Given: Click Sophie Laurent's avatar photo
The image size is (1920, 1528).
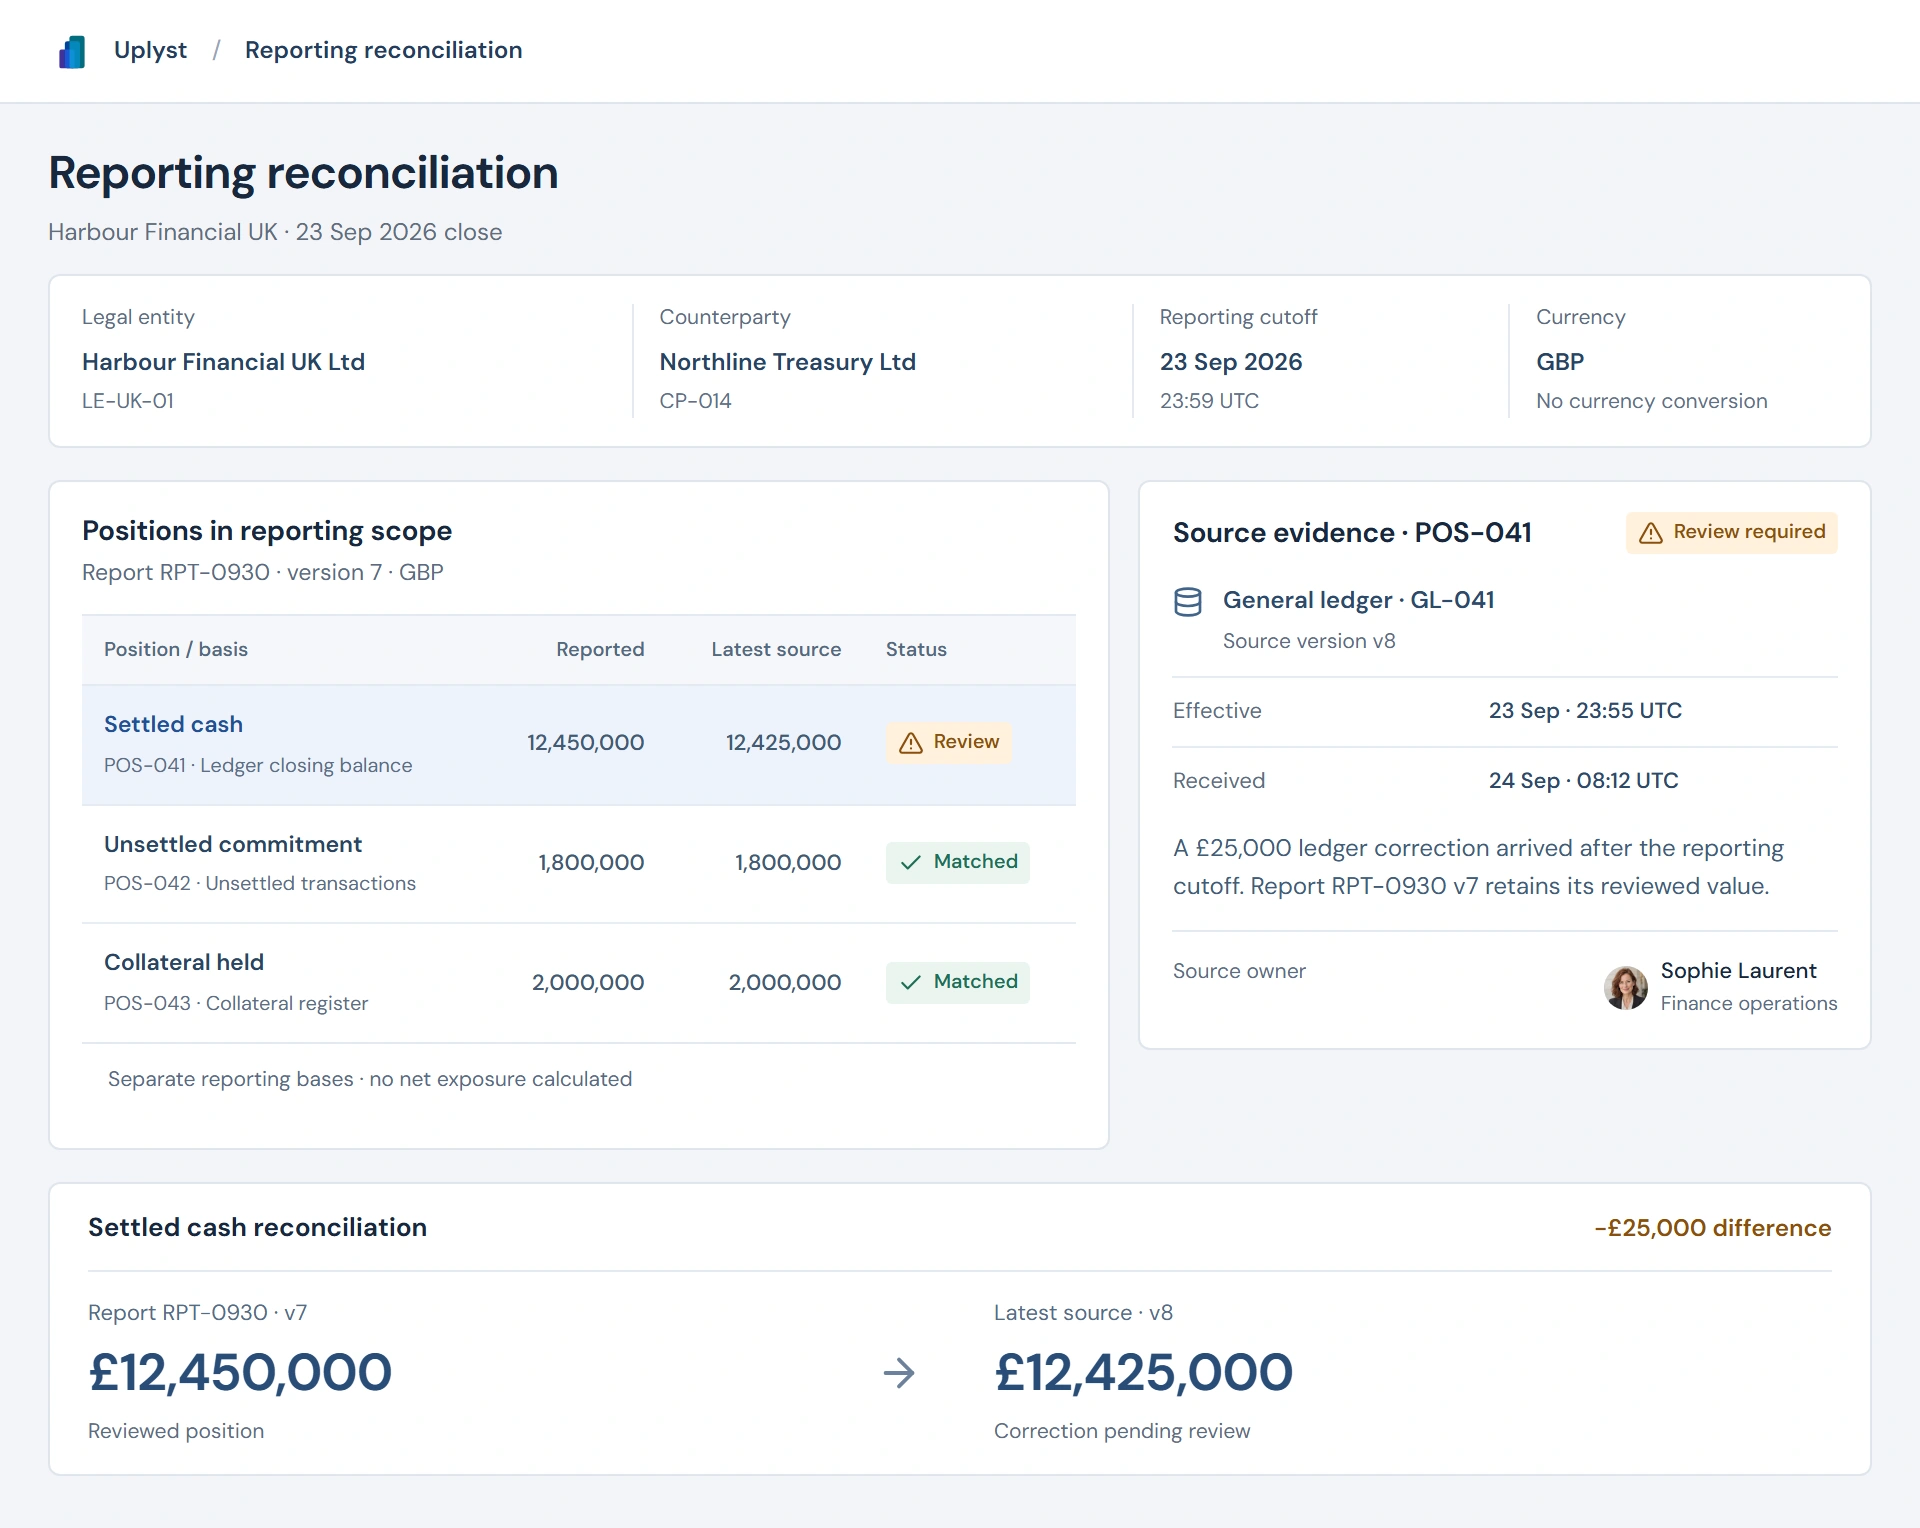Looking at the screenshot, I should [1626, 987].
